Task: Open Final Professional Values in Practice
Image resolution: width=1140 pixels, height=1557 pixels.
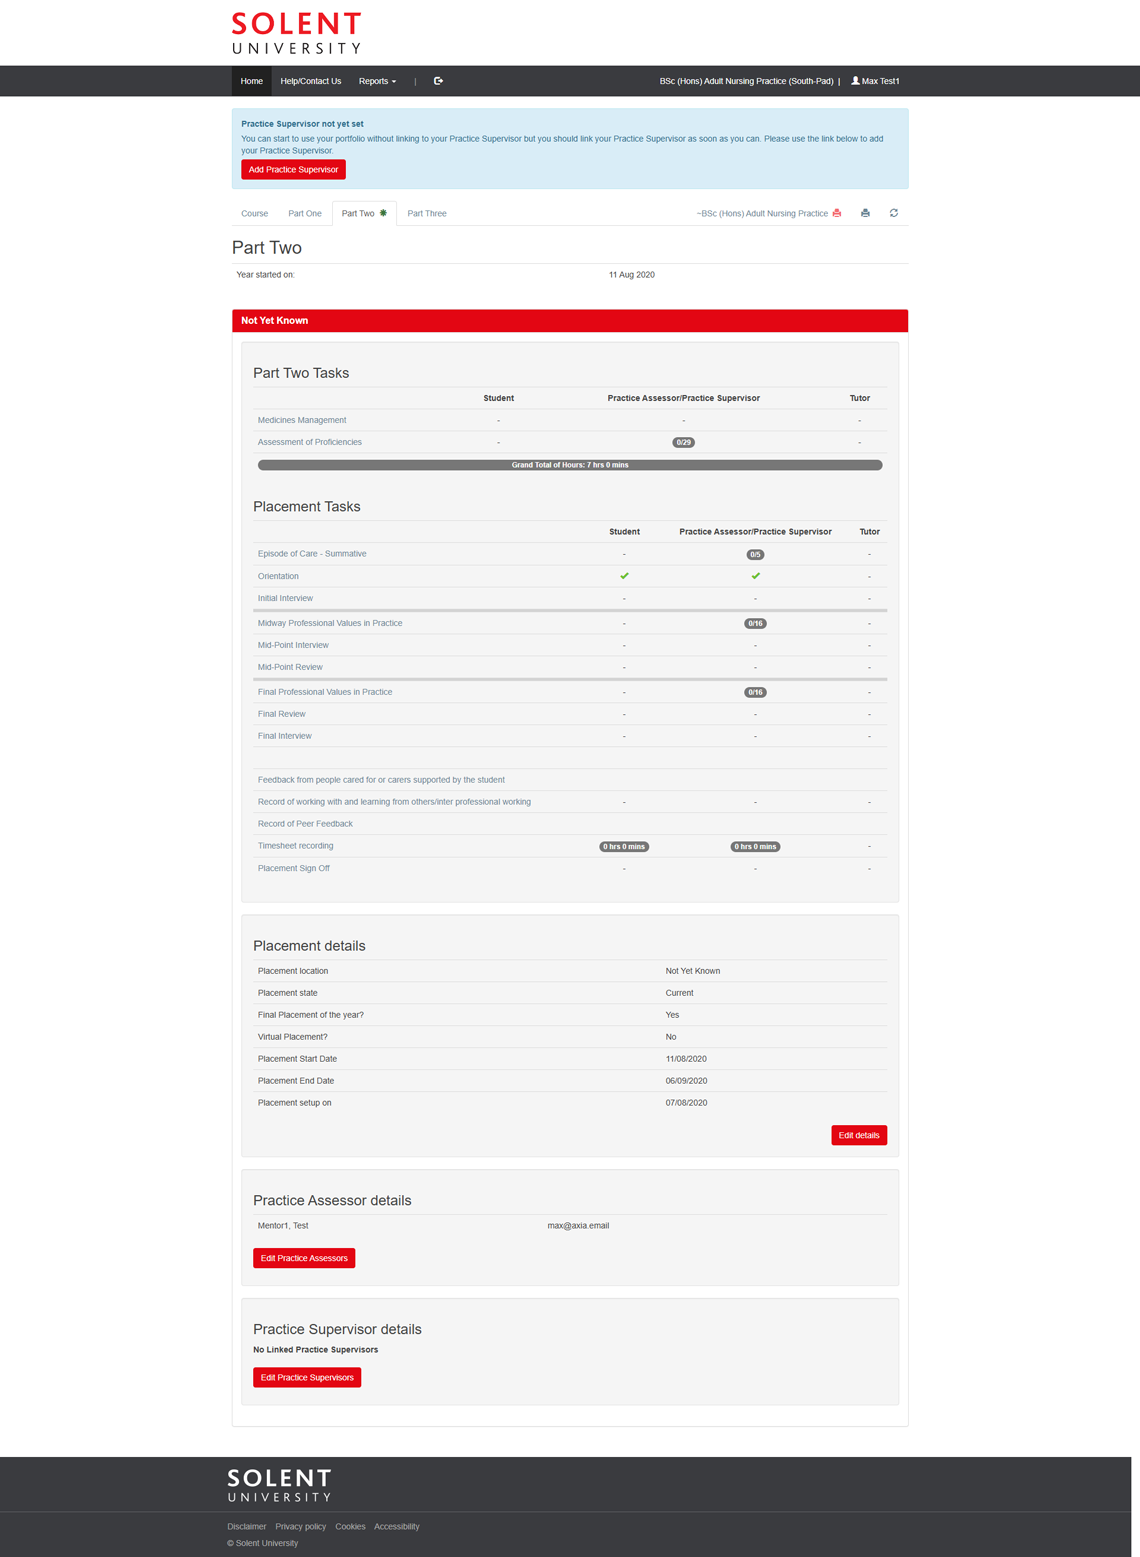Action: [325, 692]
